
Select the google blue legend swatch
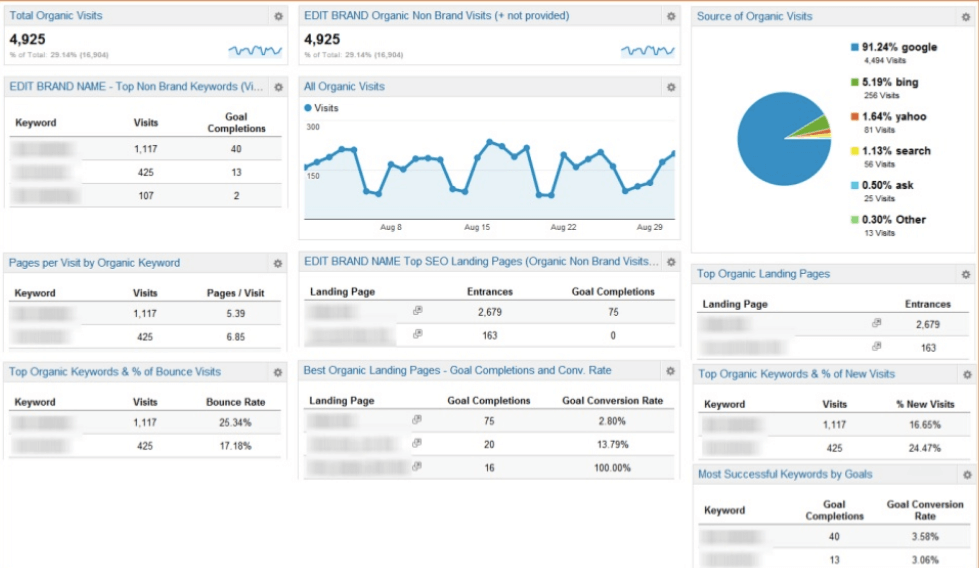(x=855, y=47)
